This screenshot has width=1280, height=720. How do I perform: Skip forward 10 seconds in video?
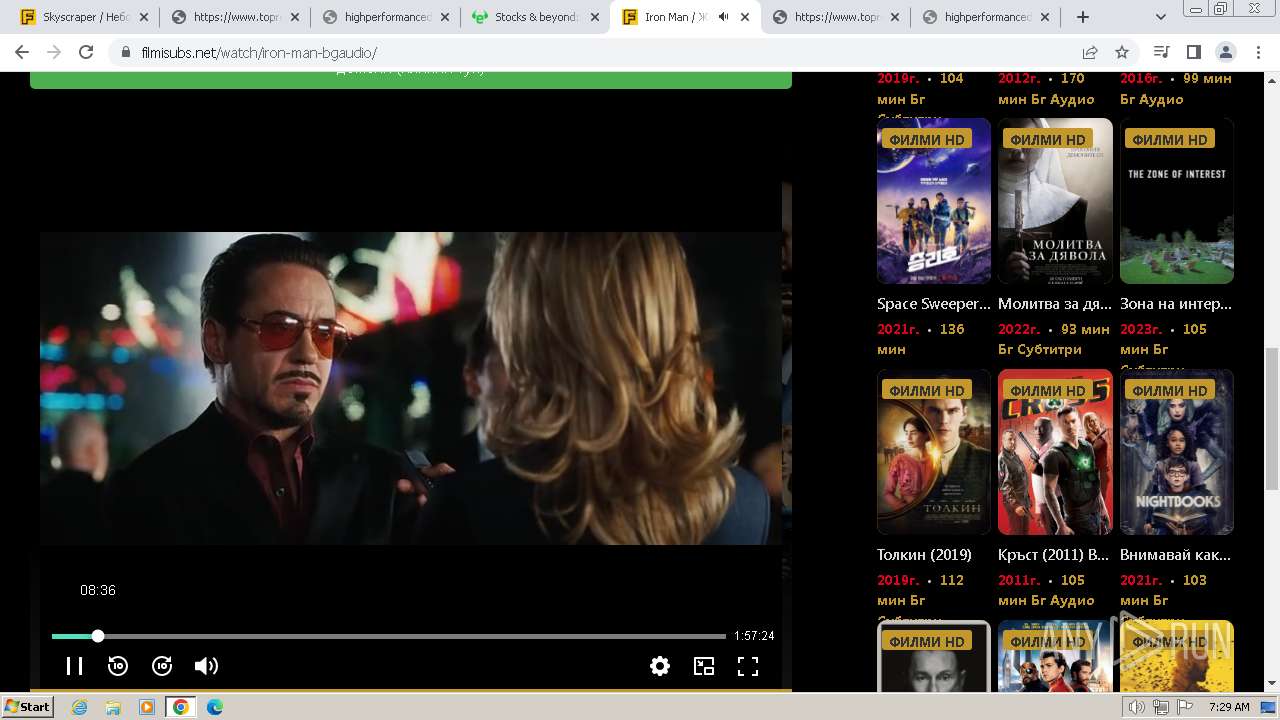[x=162, y=666]
